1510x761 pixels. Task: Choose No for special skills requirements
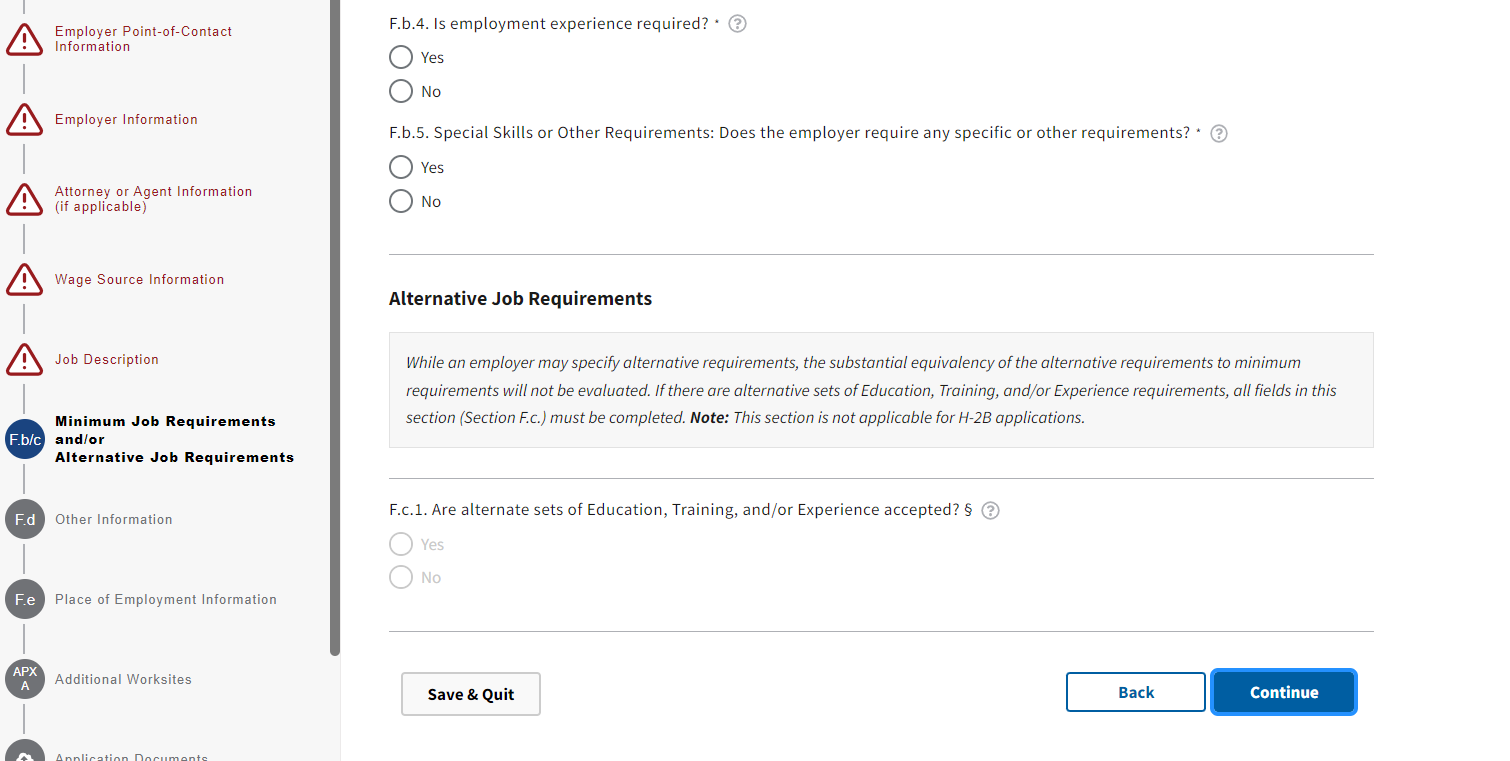click(x=401, y=202)
